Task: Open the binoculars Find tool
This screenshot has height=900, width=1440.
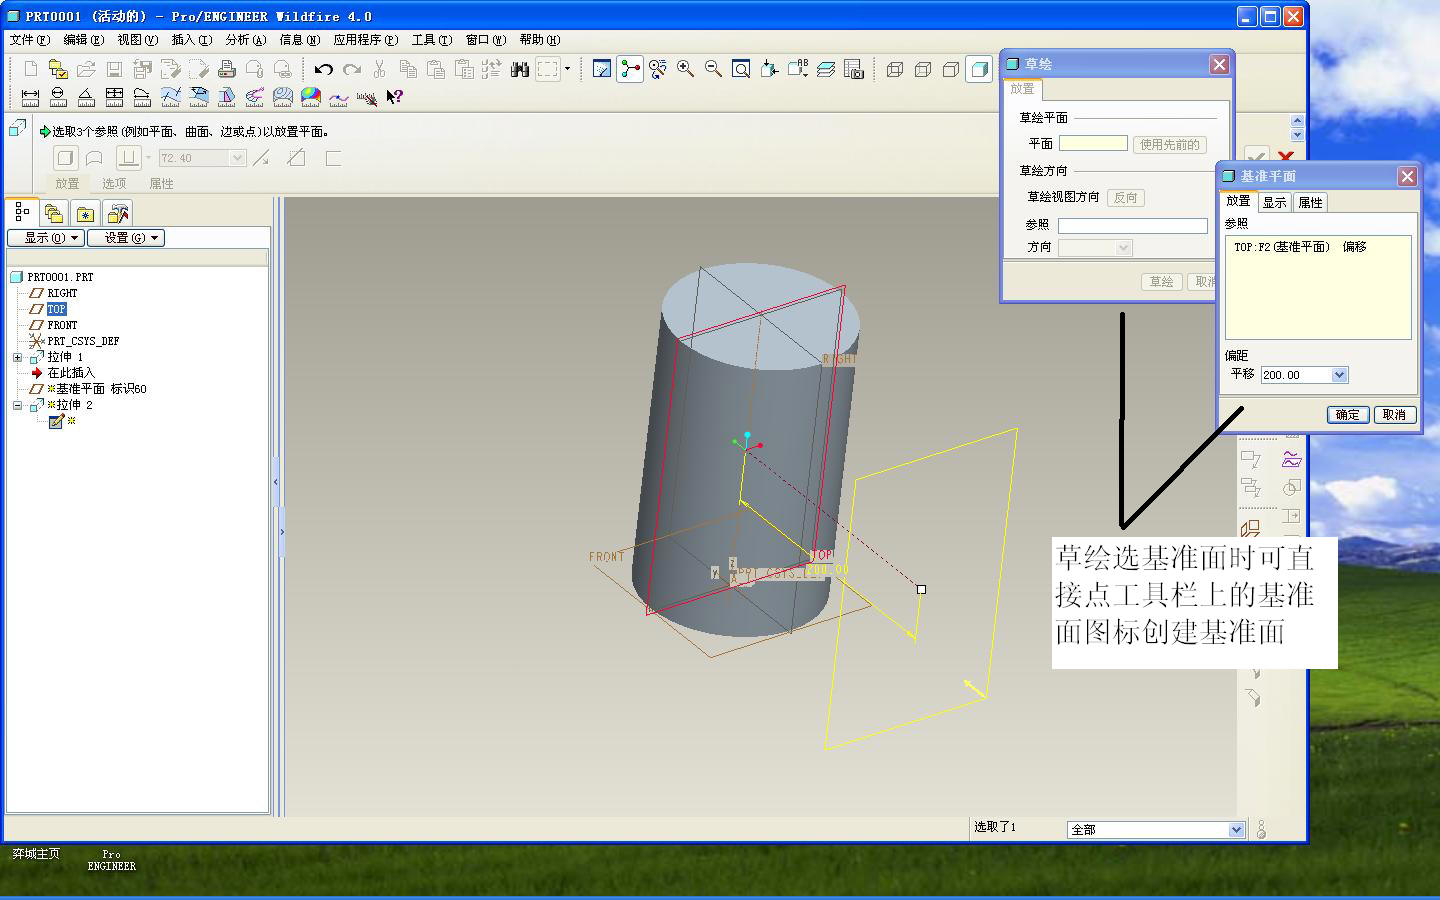Action: 519,69
